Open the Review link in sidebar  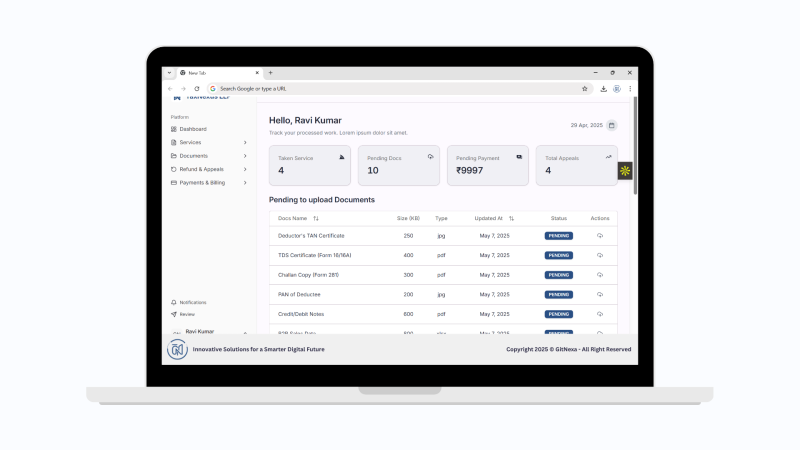(x=187, y=314)
